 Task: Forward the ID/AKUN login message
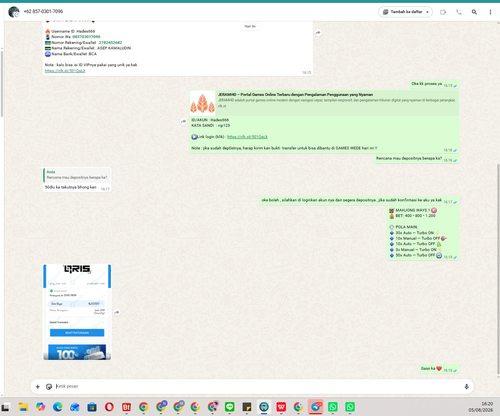[x=183, y=122]
